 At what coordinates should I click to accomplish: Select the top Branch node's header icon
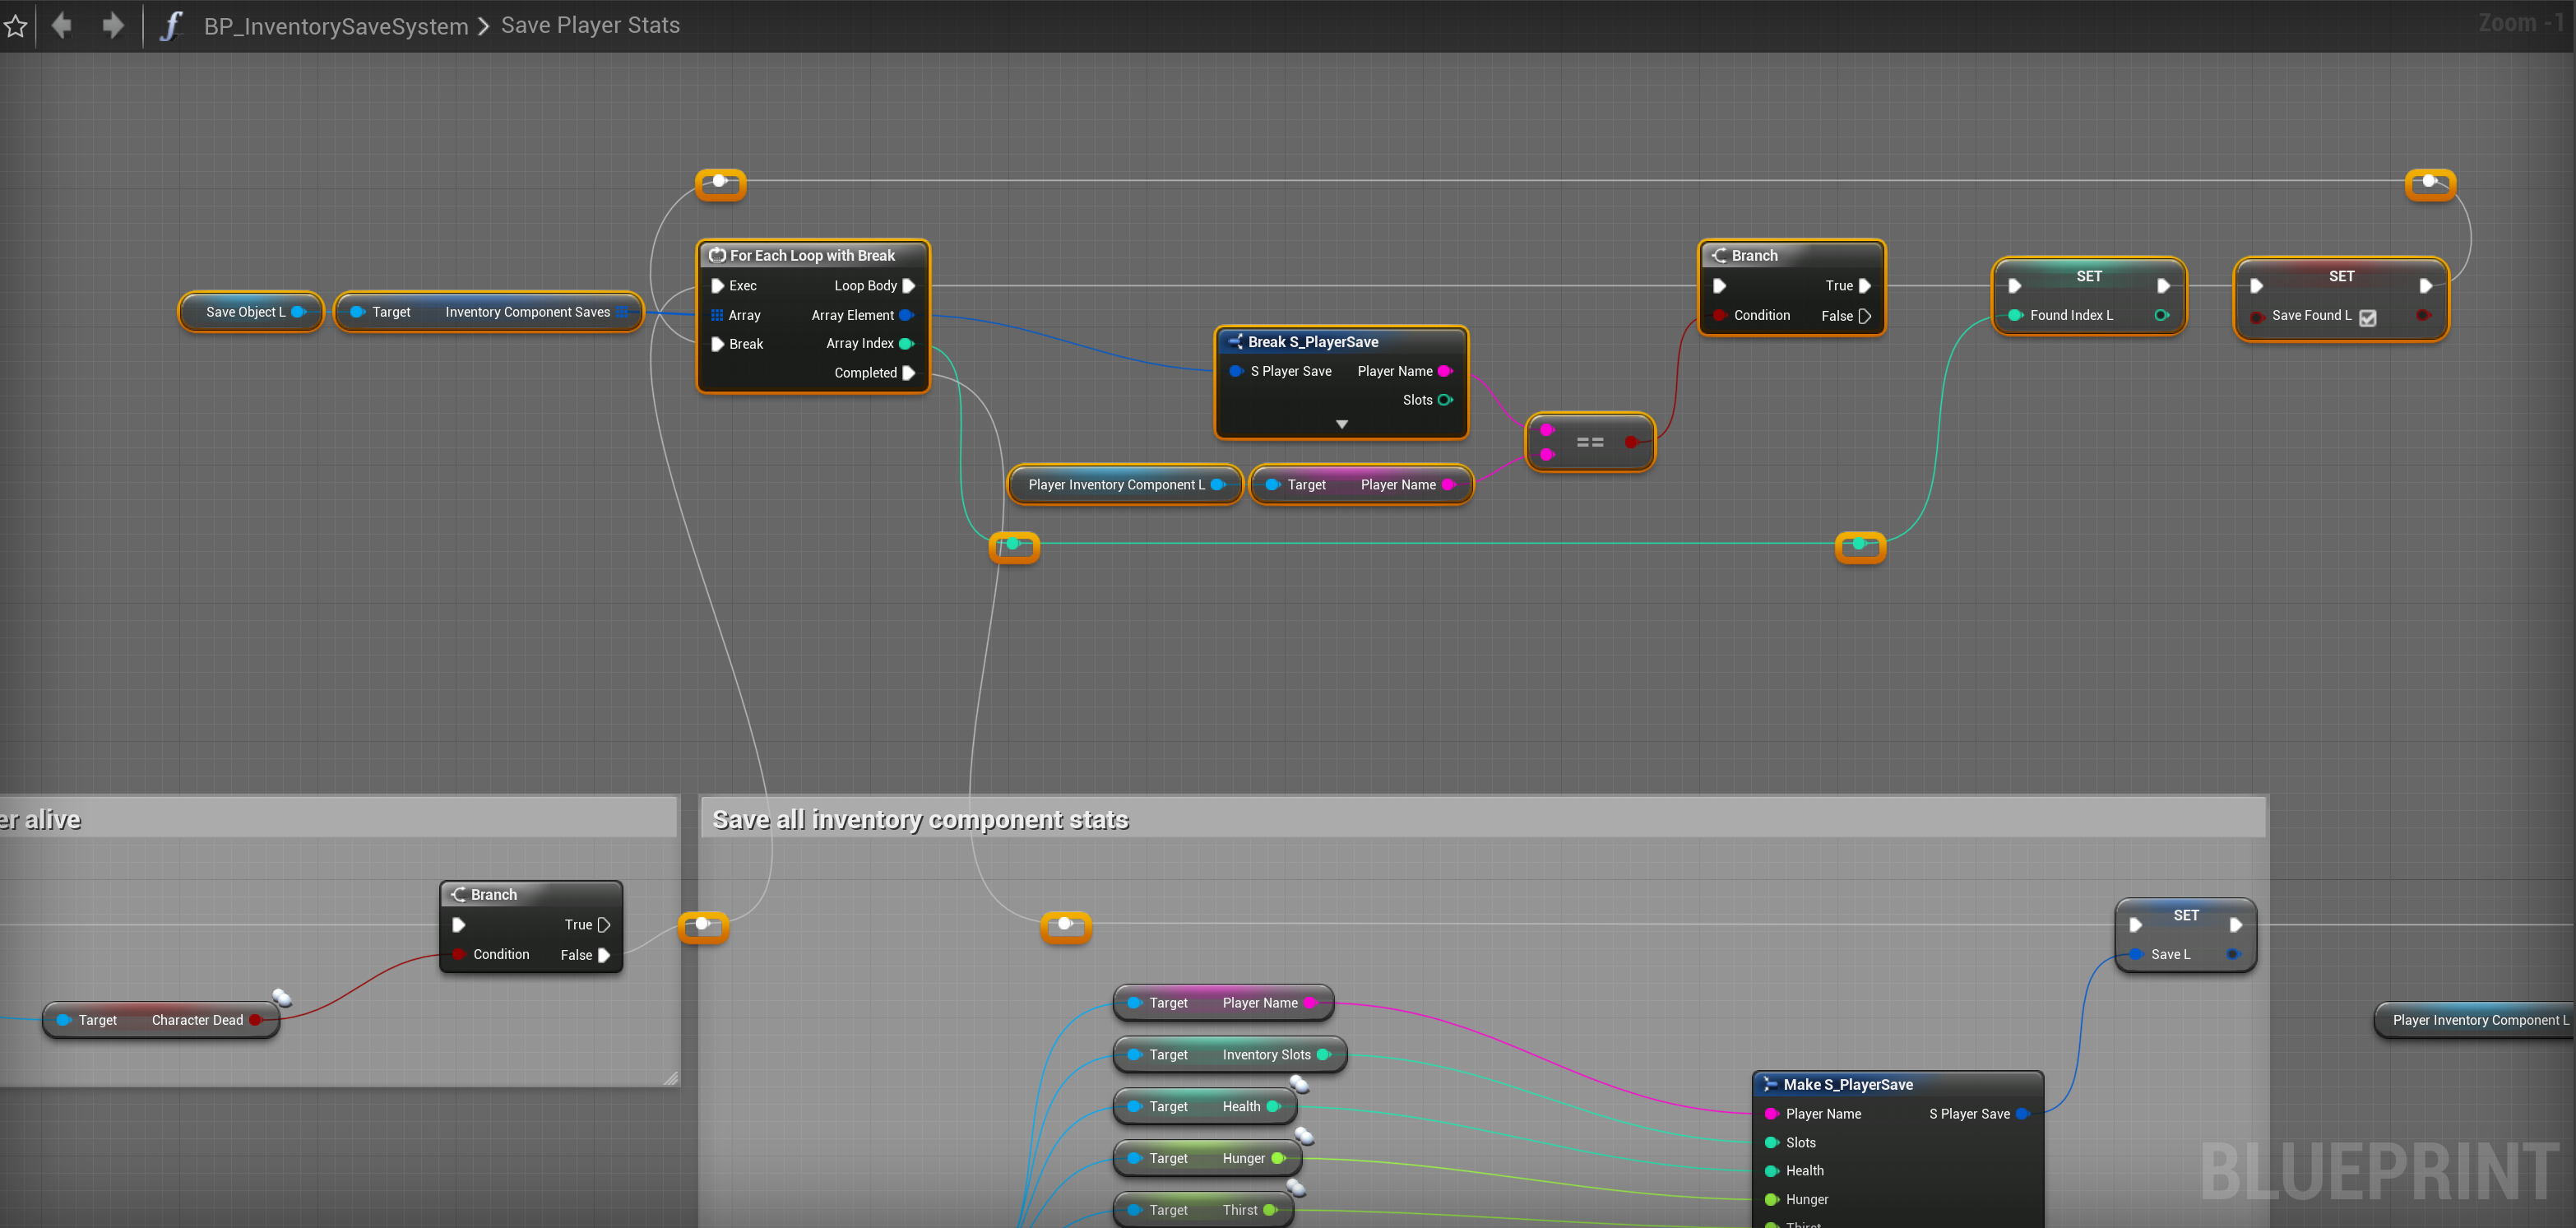[1719, 256]
